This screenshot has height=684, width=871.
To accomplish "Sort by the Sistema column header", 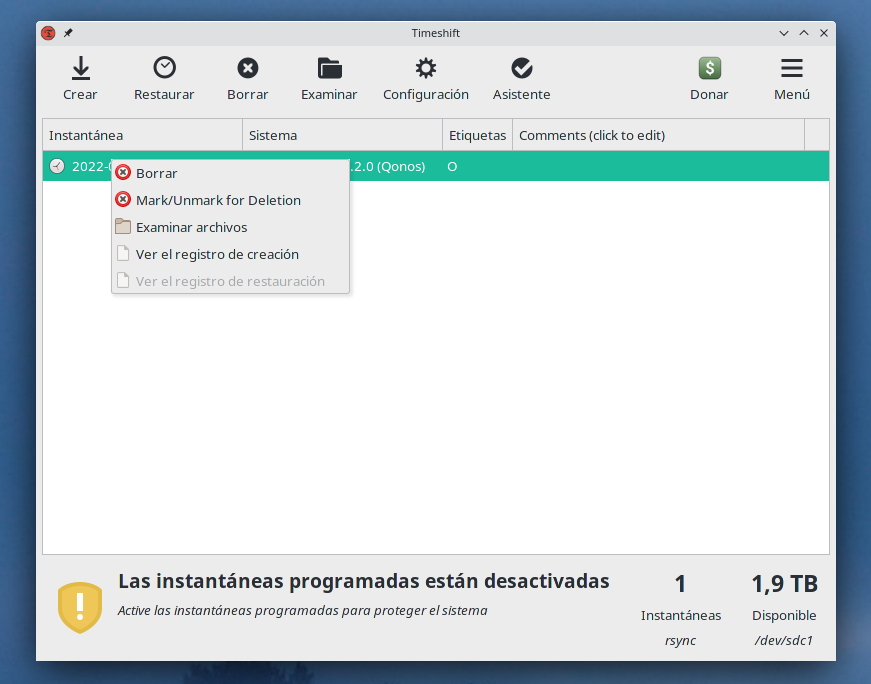I will (x=342, y=135).
